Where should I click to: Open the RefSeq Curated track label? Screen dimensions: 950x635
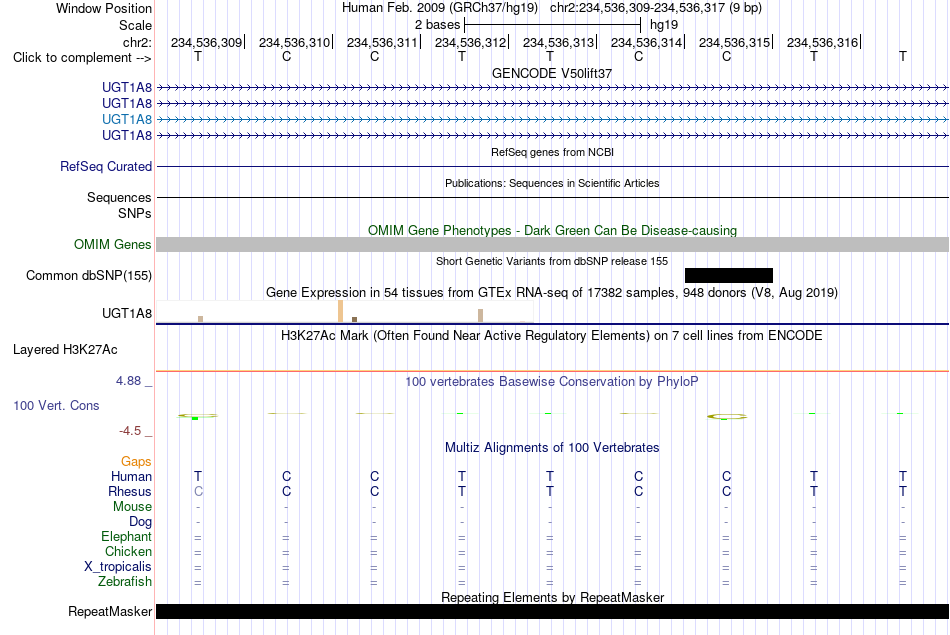106,166
